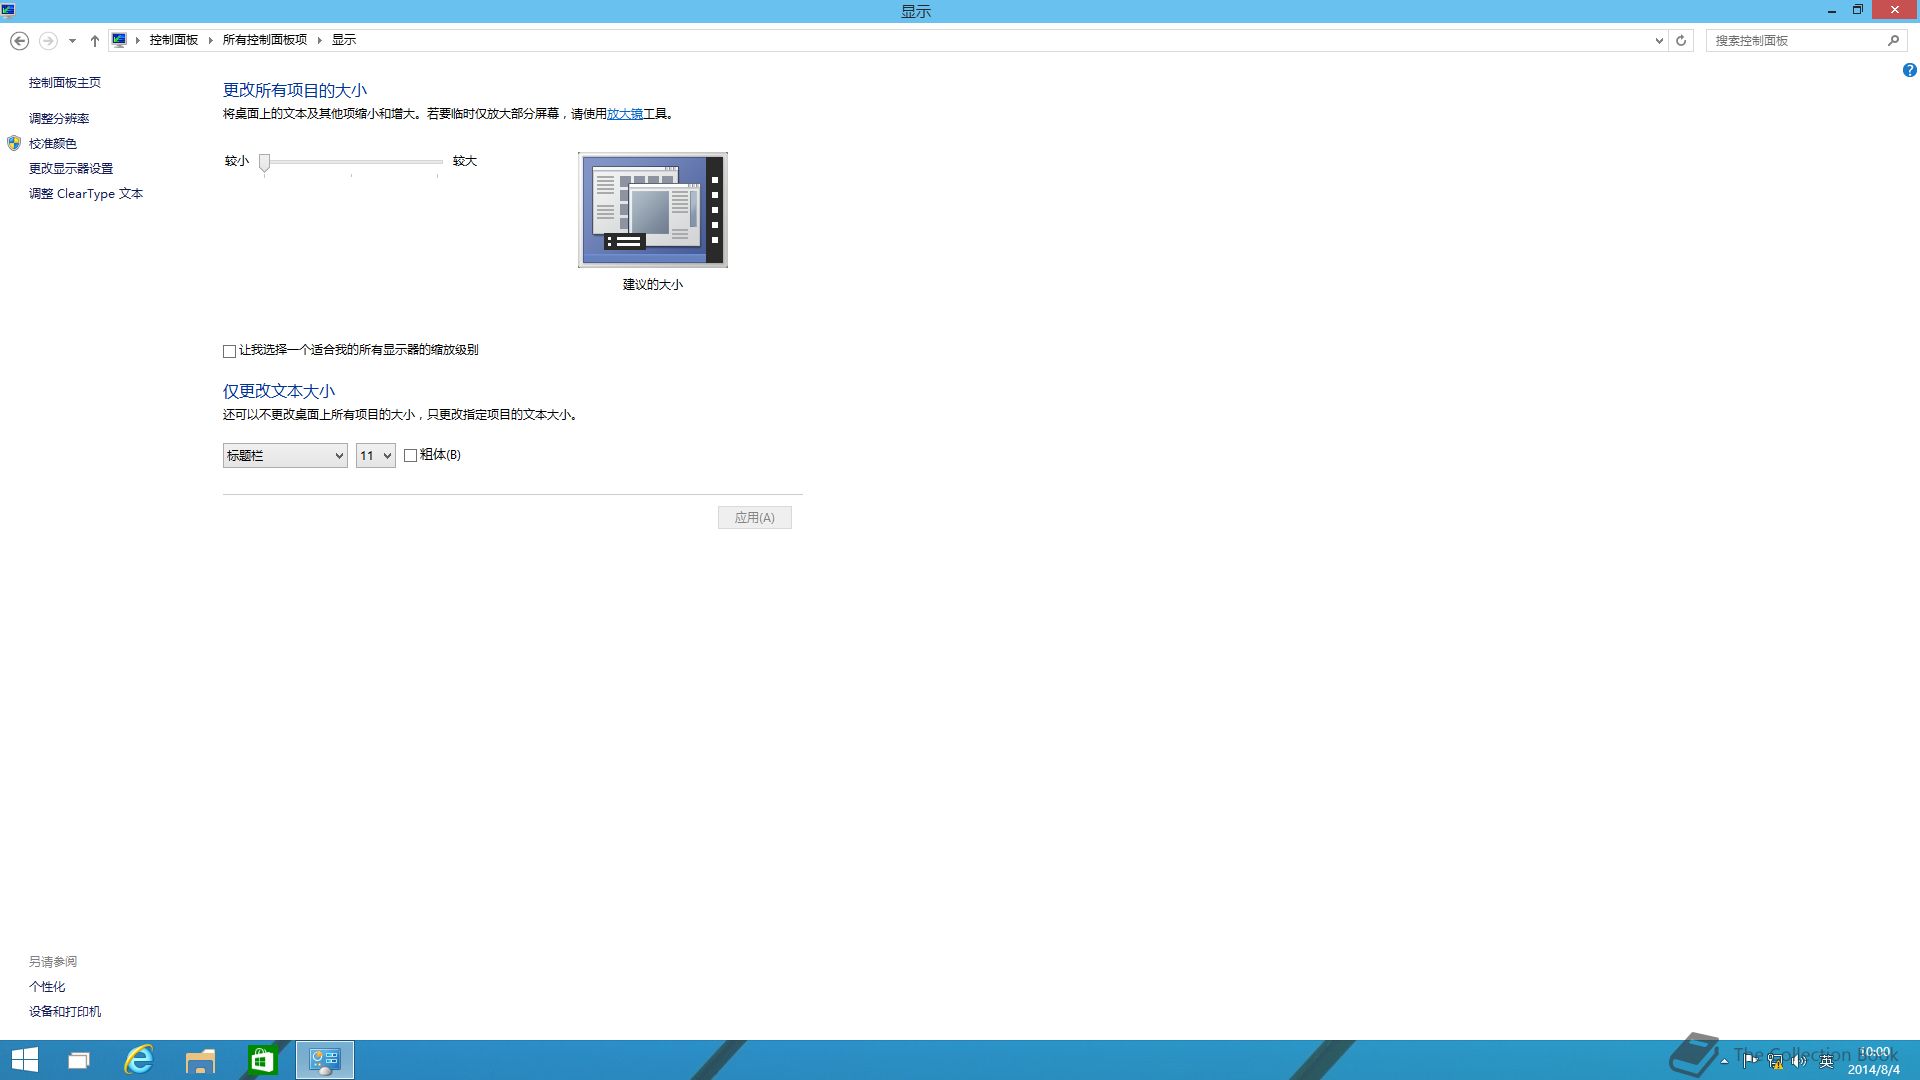Image resolution: width=1920 pixels, height=1080 pixels.
Task: Click the refresh icon in address bar
Action: coord(1681,41)
